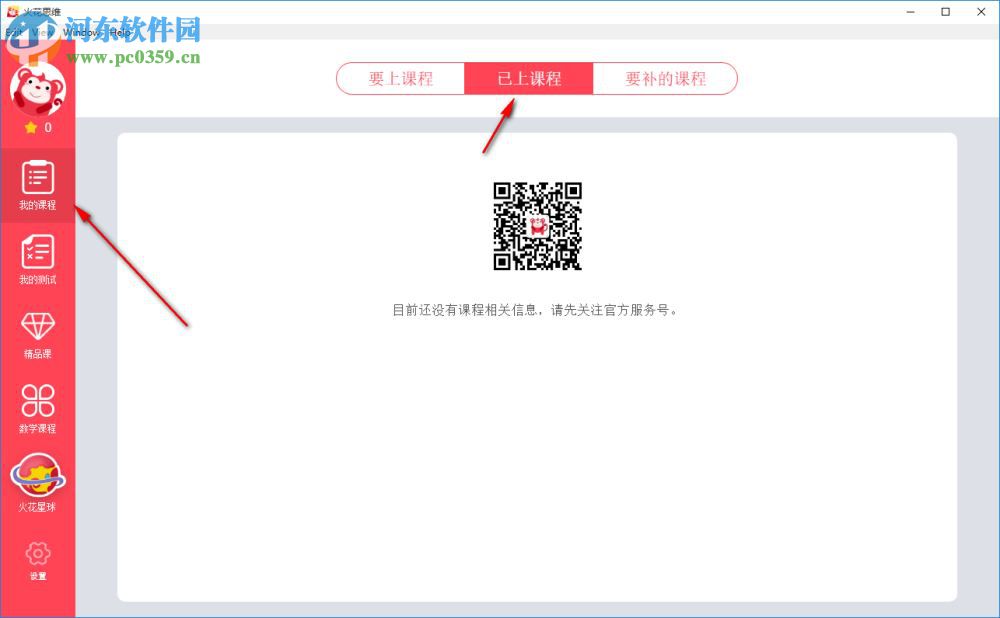1000x618 pixels.
Task: Click Exit in the menu bar
Action: pos(14,31)
